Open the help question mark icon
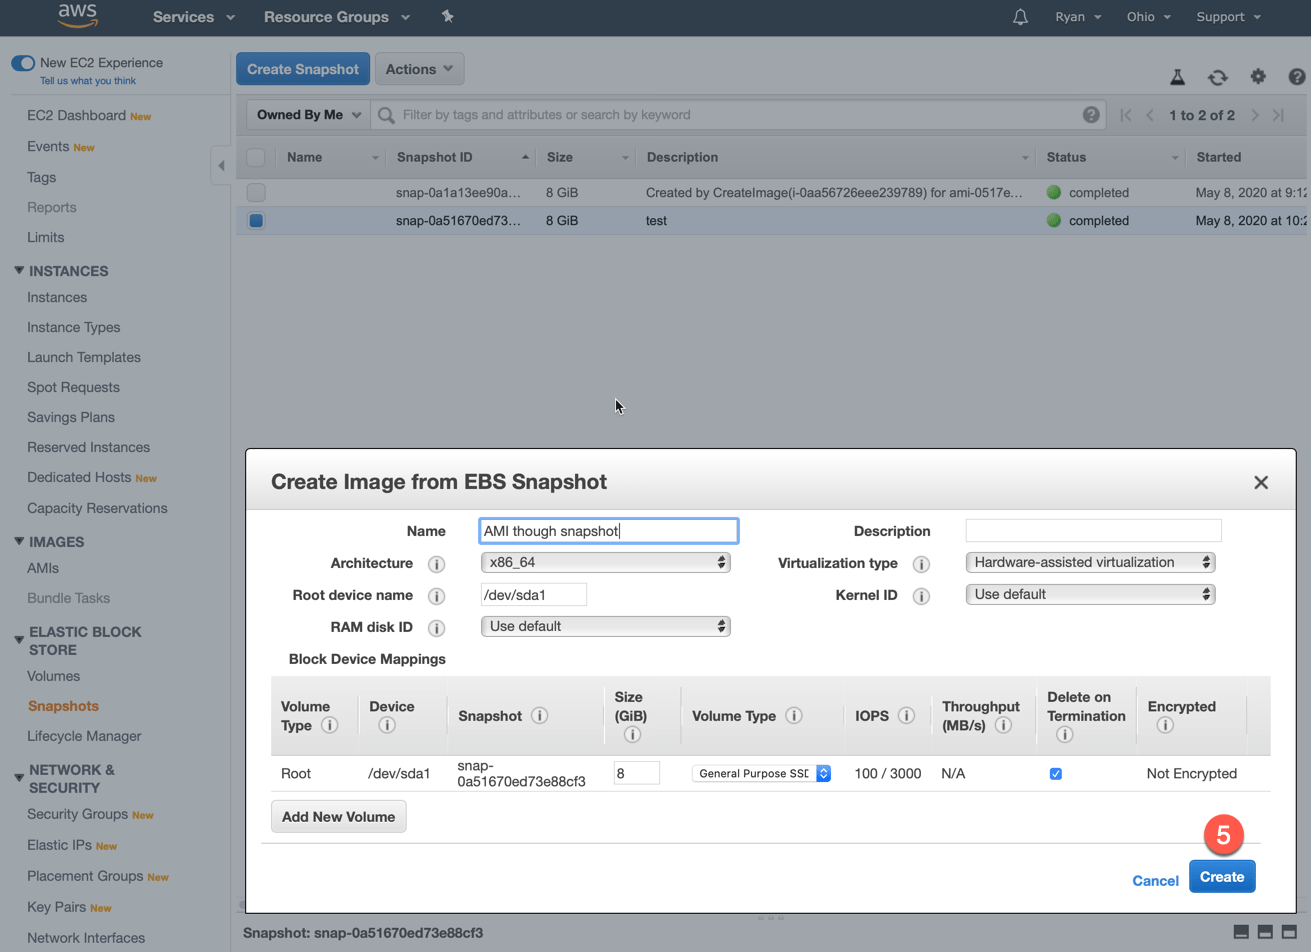The image size is (1311, 952). [1297, 76]
